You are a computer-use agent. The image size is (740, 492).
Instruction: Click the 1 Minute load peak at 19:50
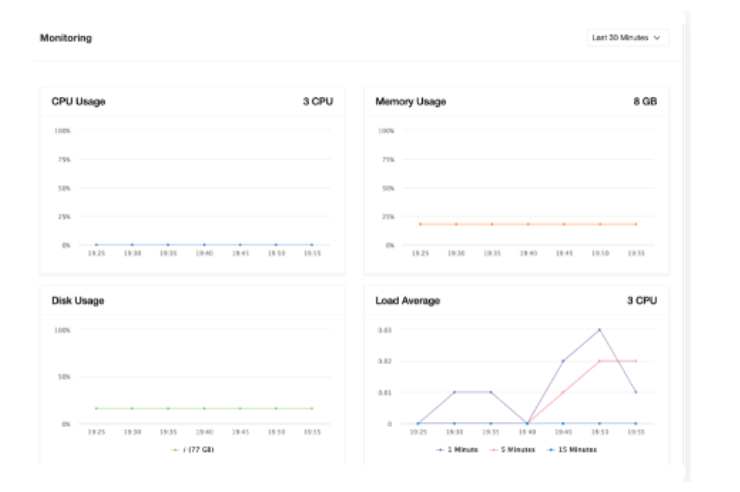click(x=599, y=329)
